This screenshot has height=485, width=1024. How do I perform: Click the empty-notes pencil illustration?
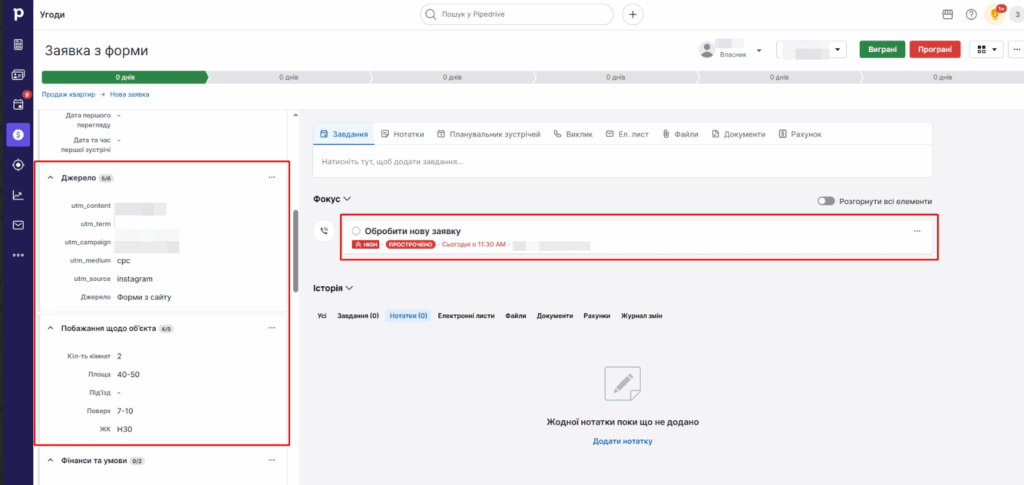pyautogui.click(x=622, y=384)
